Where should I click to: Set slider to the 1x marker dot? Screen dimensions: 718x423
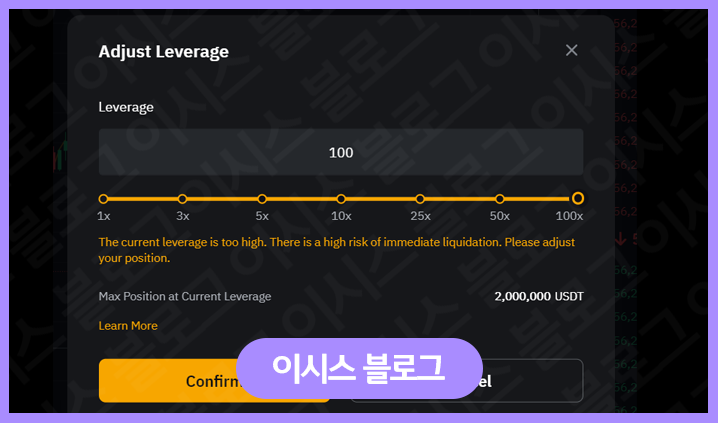pyautogui.click(x=103, y=199)
